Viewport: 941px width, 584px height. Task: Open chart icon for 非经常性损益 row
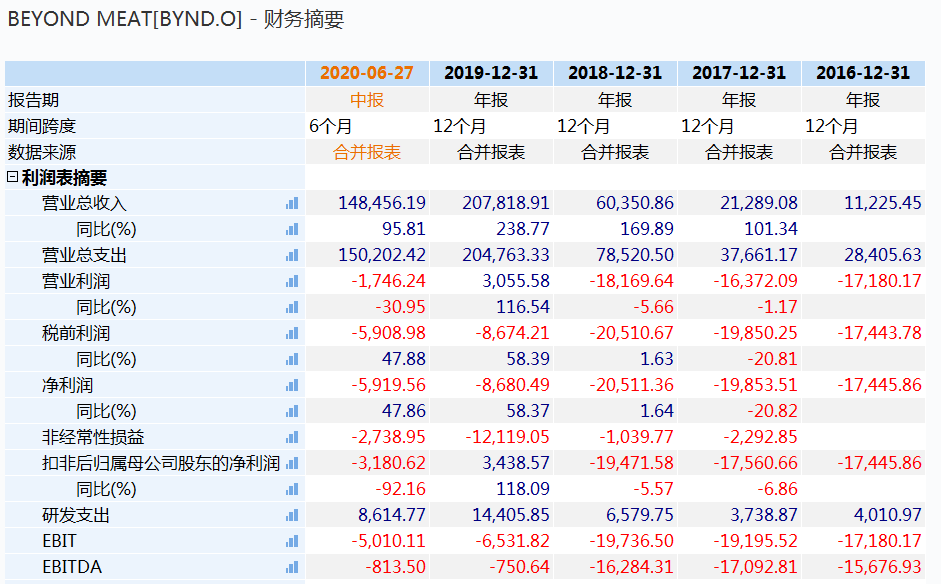[292, 438]
